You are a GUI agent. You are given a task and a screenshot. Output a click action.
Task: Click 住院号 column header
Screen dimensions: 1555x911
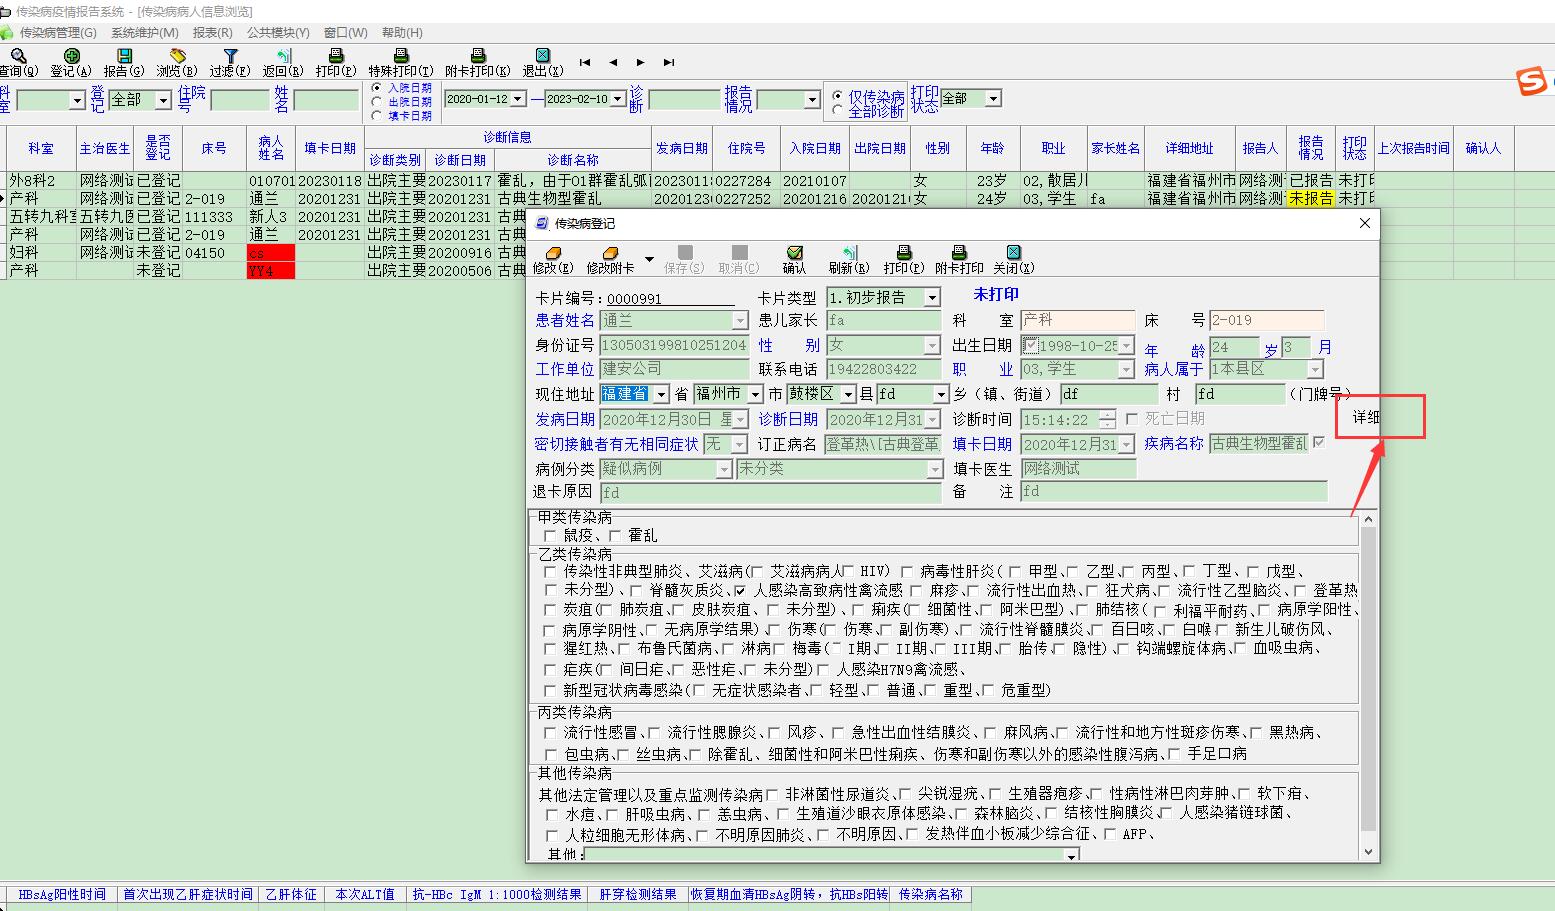coord(746,148)
